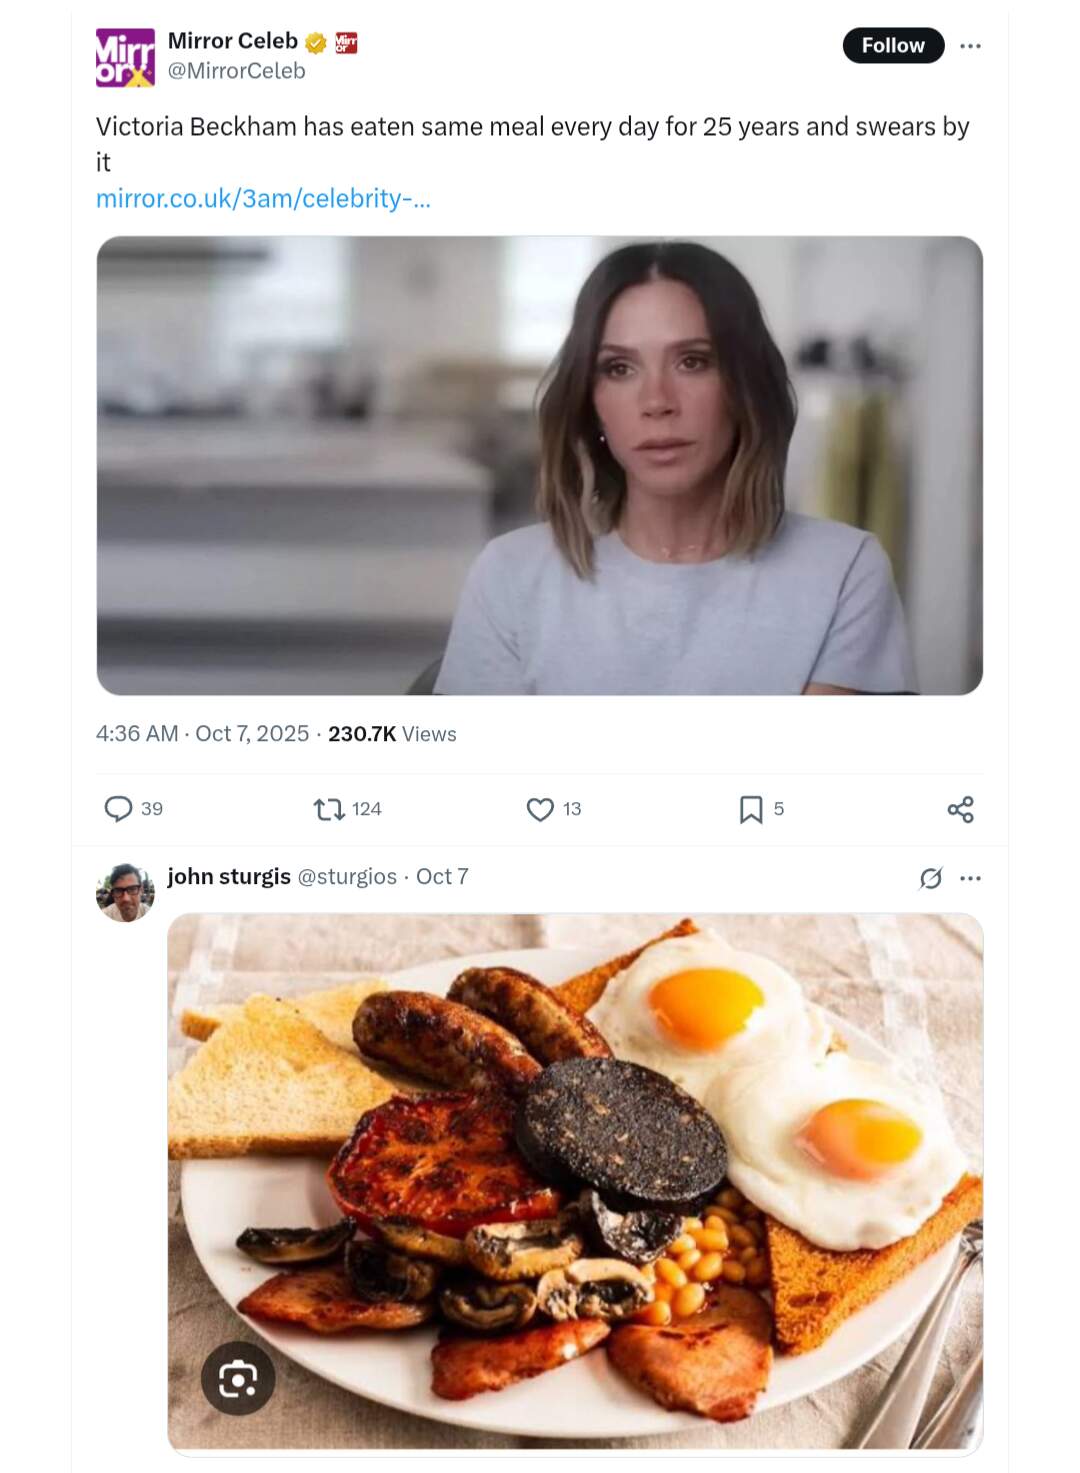The image size is (1080, 1473).
Task: Click the retweet icon
Action: click(329, 808)
